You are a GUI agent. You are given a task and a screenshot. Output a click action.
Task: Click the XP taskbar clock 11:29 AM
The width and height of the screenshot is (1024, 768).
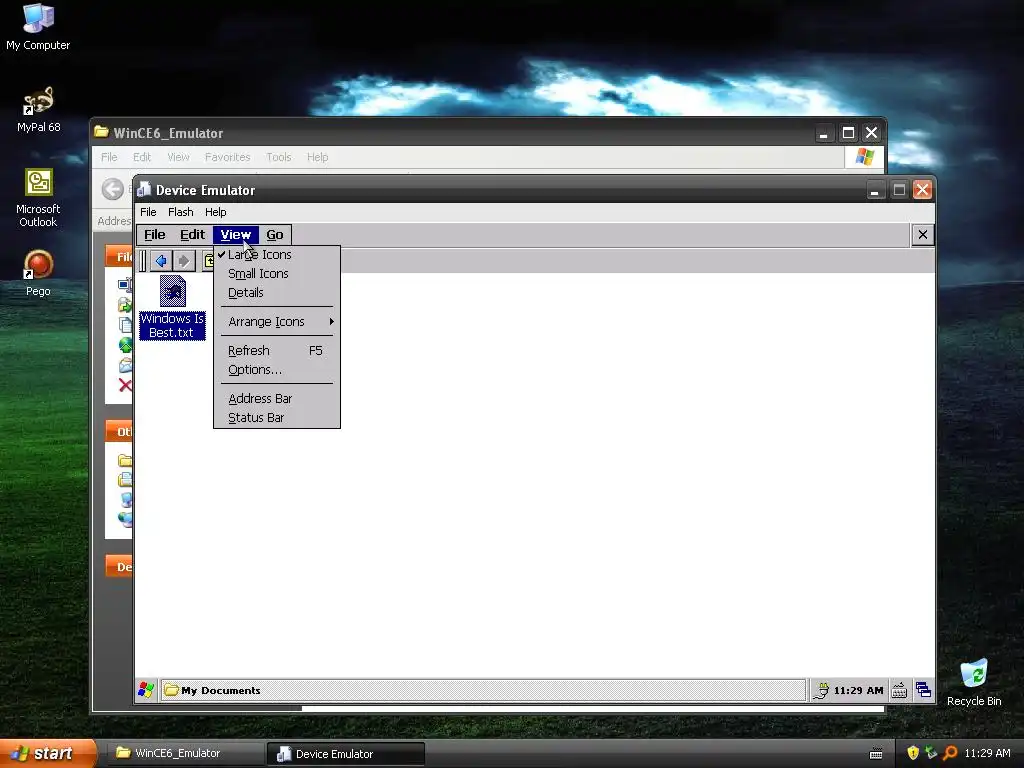pos(987,753)
